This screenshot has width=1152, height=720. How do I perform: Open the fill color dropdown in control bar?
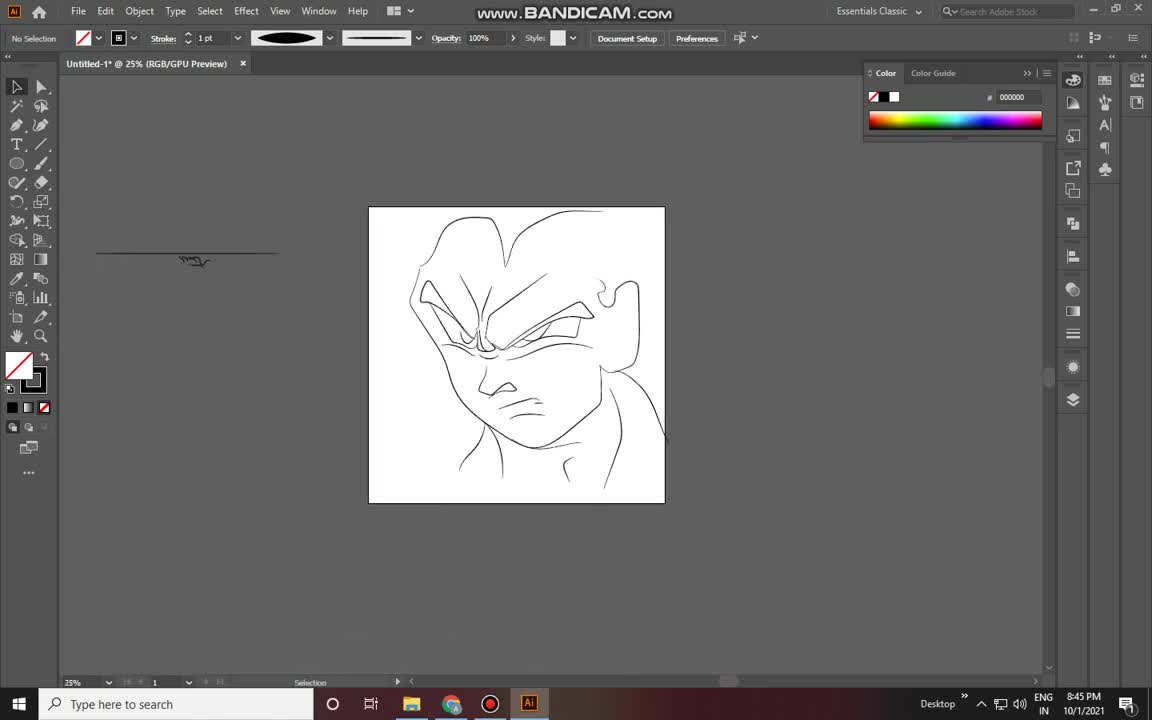(98, 38)
